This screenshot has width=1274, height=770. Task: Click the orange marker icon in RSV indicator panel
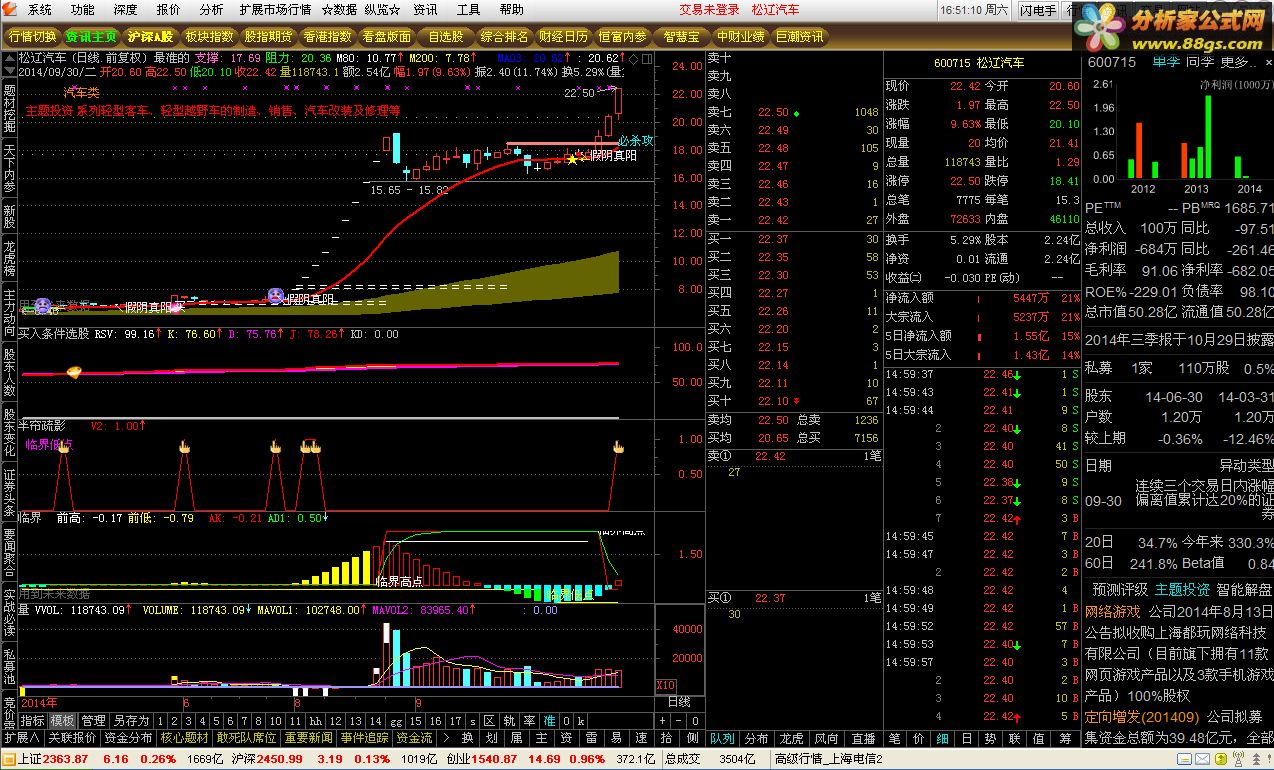(74, 372)
